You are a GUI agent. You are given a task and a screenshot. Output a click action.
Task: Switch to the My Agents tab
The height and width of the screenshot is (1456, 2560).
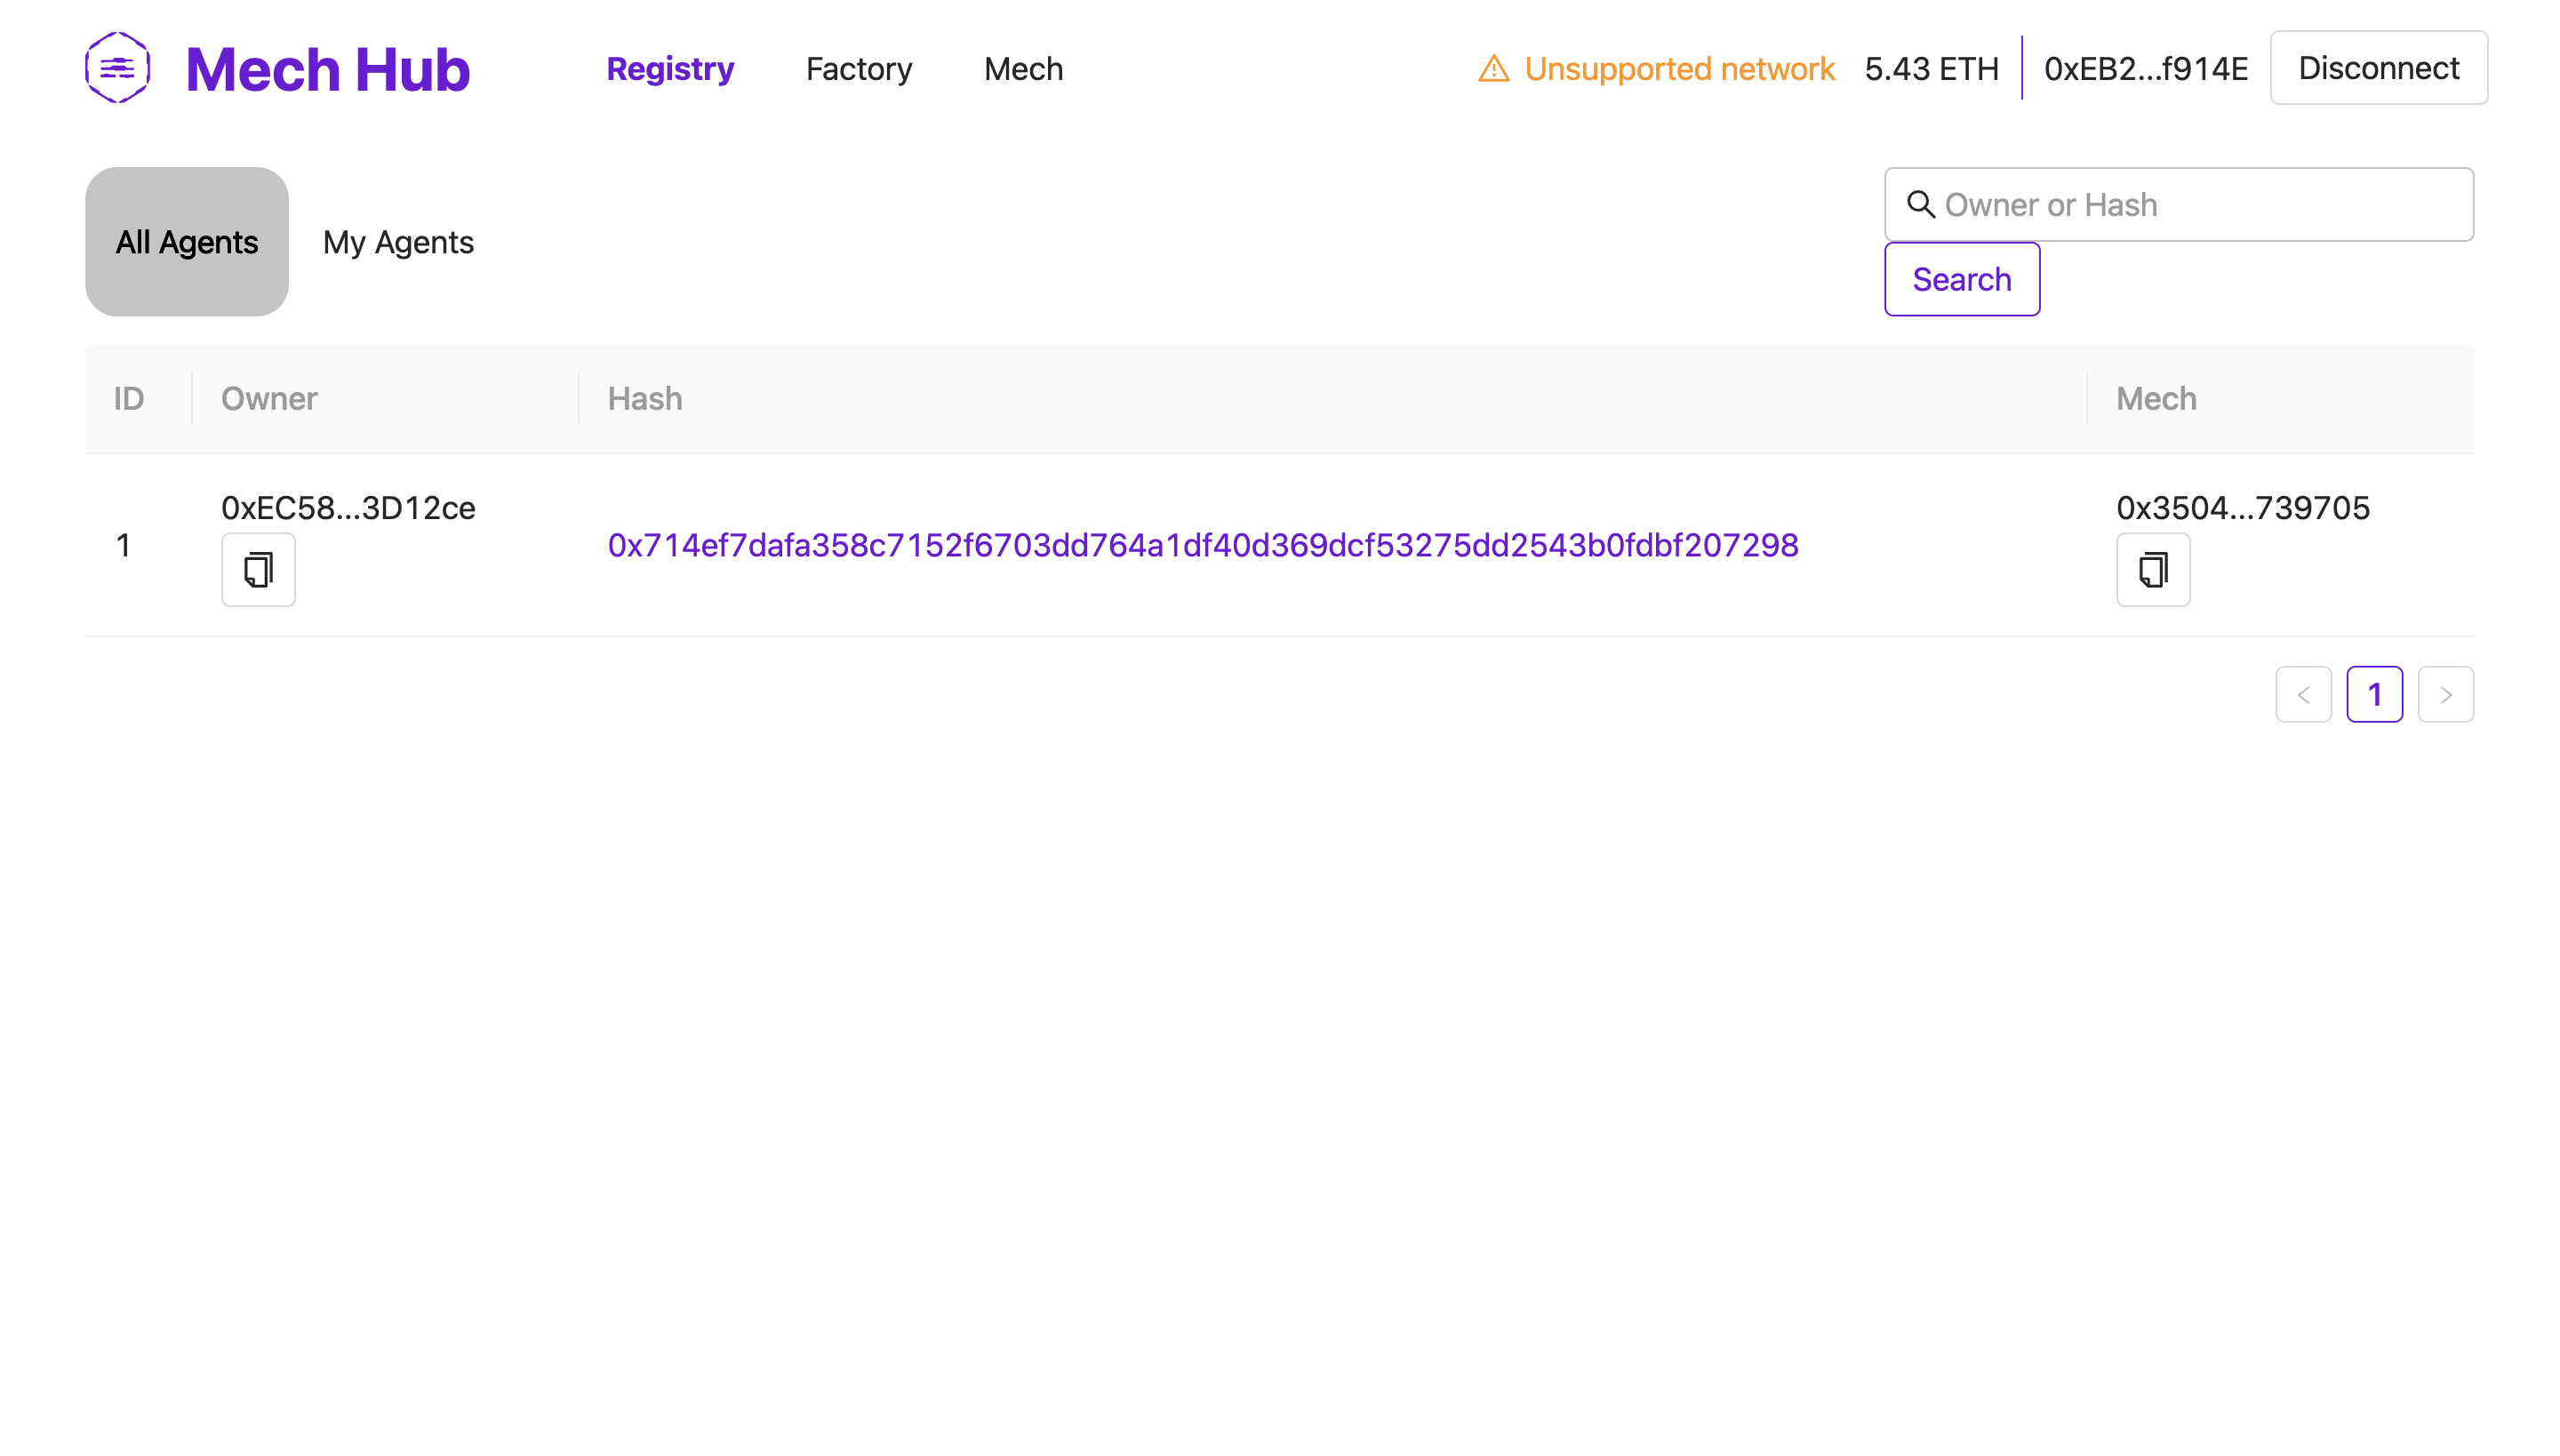point(398,242)
